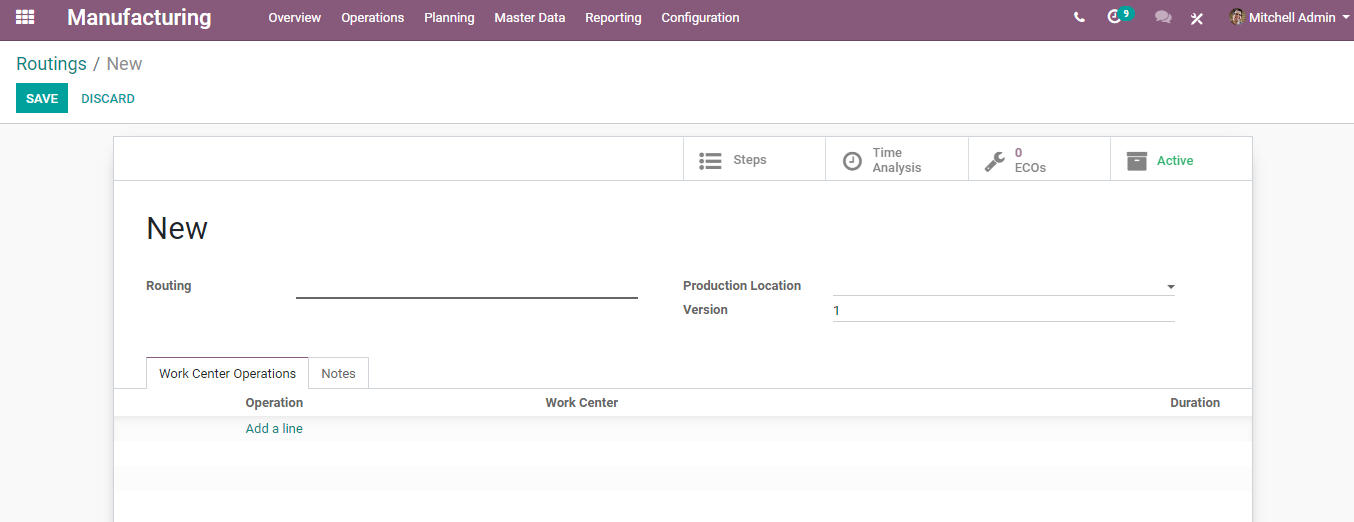1354x522 pixels.
Task: Open the 0 ECOs stat button
Action: 1039,159
